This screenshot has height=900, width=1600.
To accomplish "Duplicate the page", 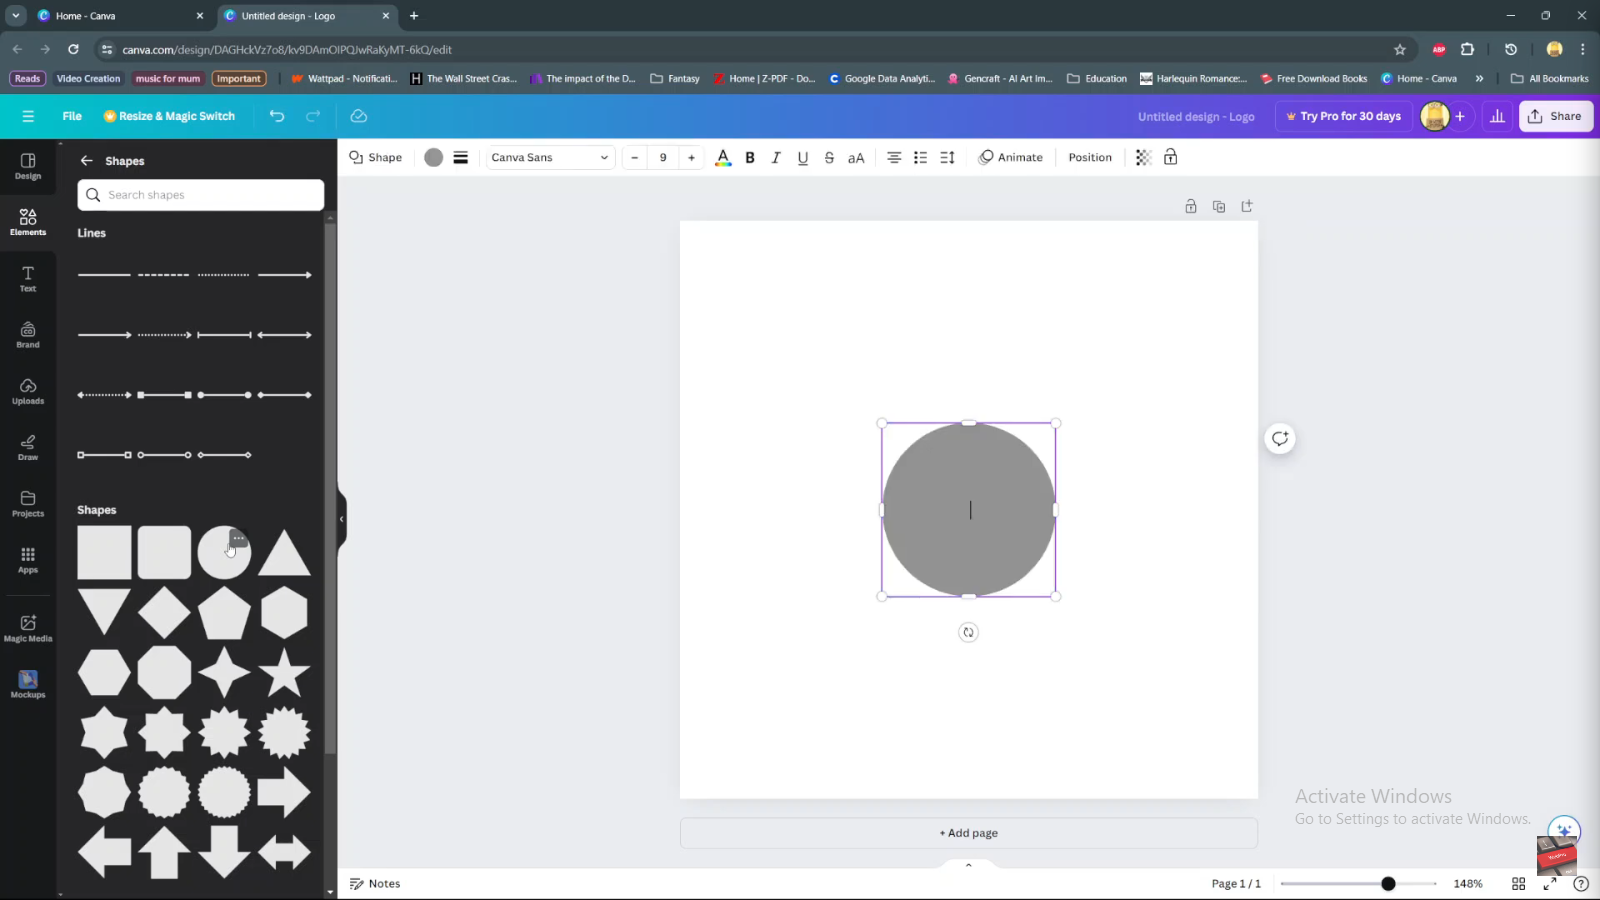I will pos(1219,206).
